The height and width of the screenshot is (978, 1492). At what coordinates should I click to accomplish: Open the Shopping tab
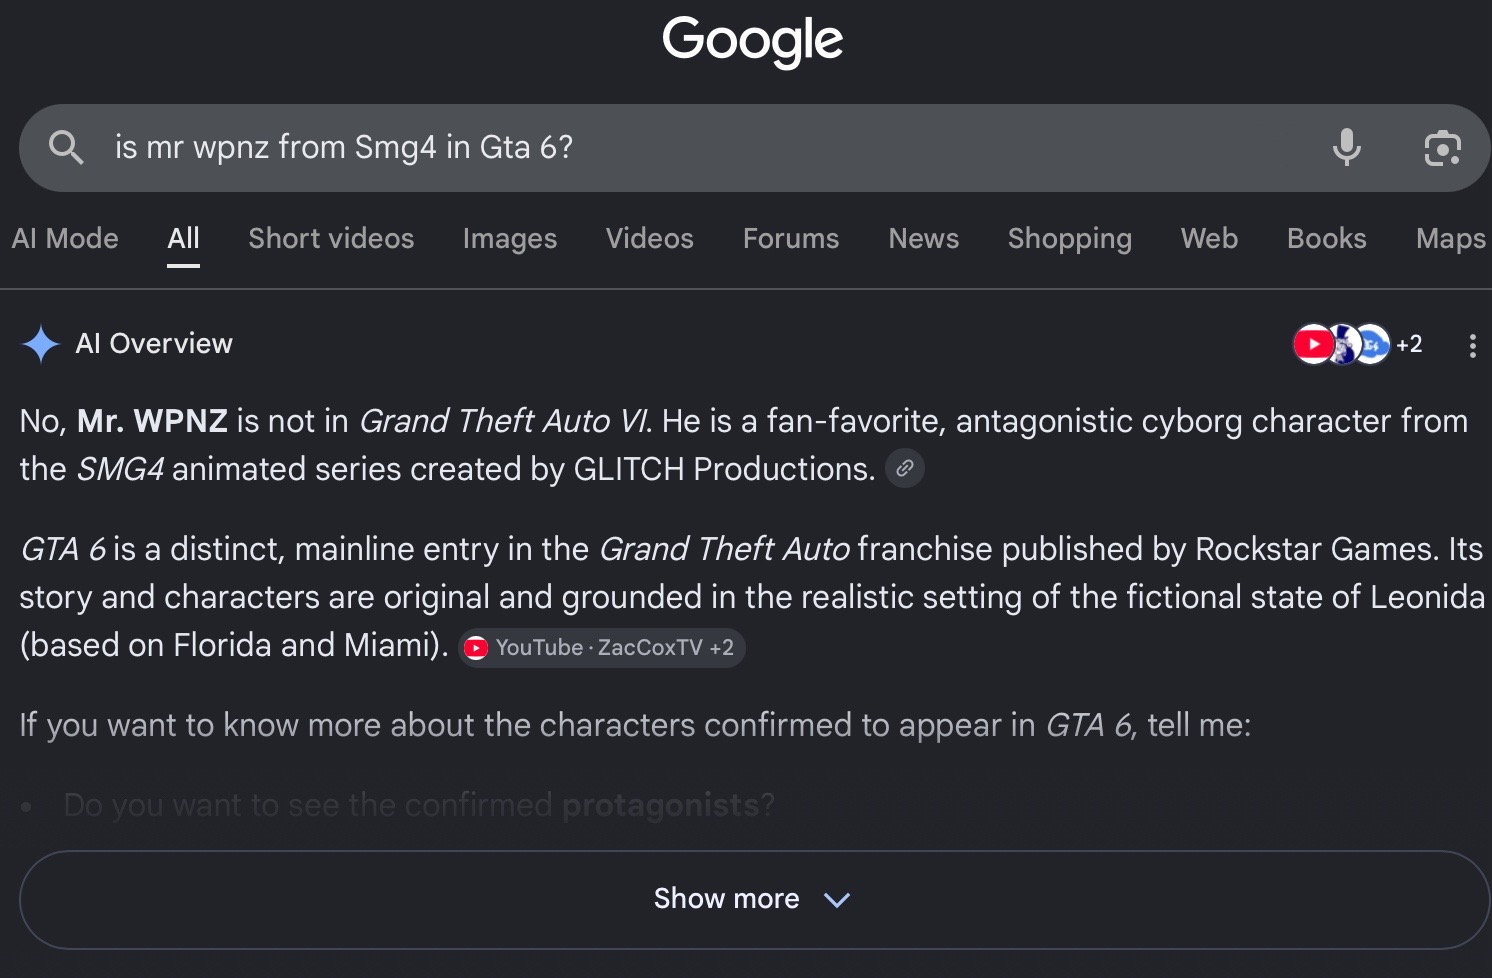pyautogui.click(x=1070, y=238)
